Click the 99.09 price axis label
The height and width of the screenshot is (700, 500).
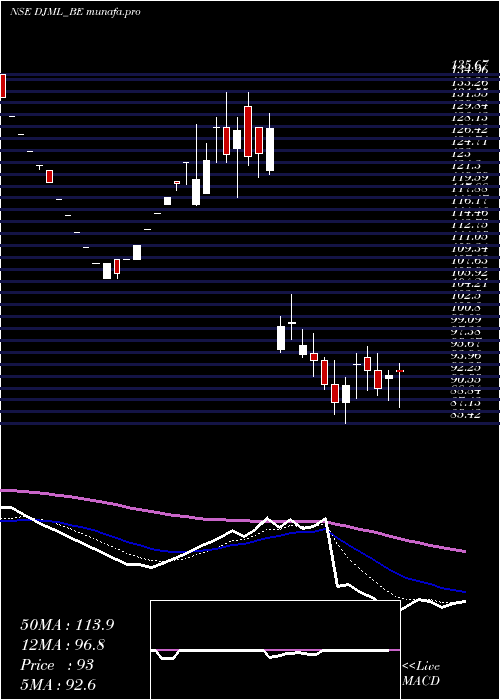pyautogui.click(x=467, y=320)
